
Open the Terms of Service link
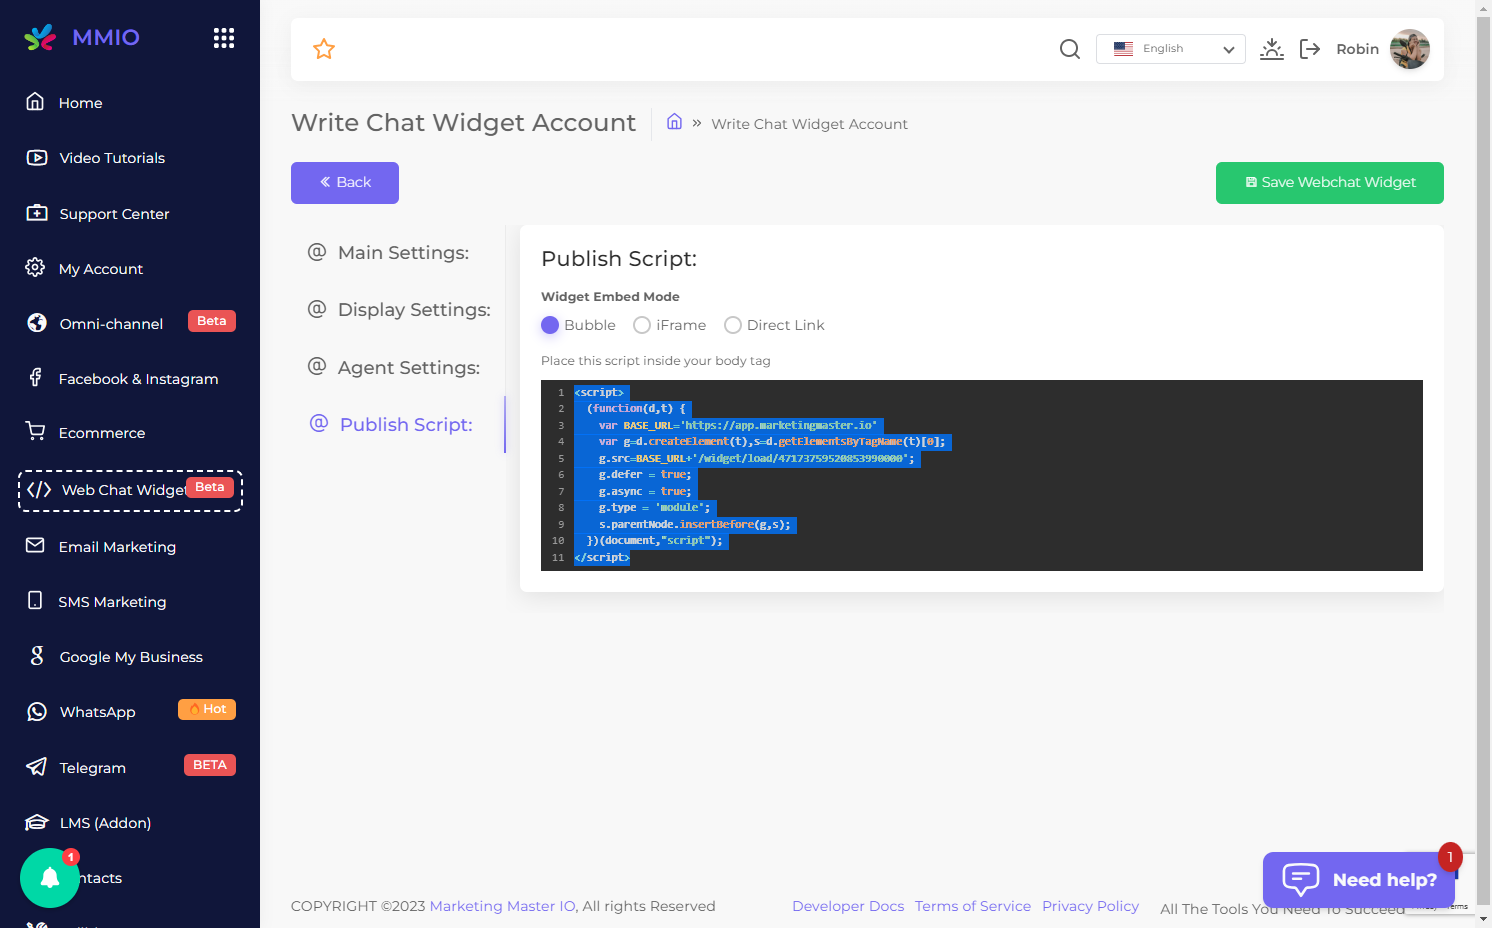973,906
